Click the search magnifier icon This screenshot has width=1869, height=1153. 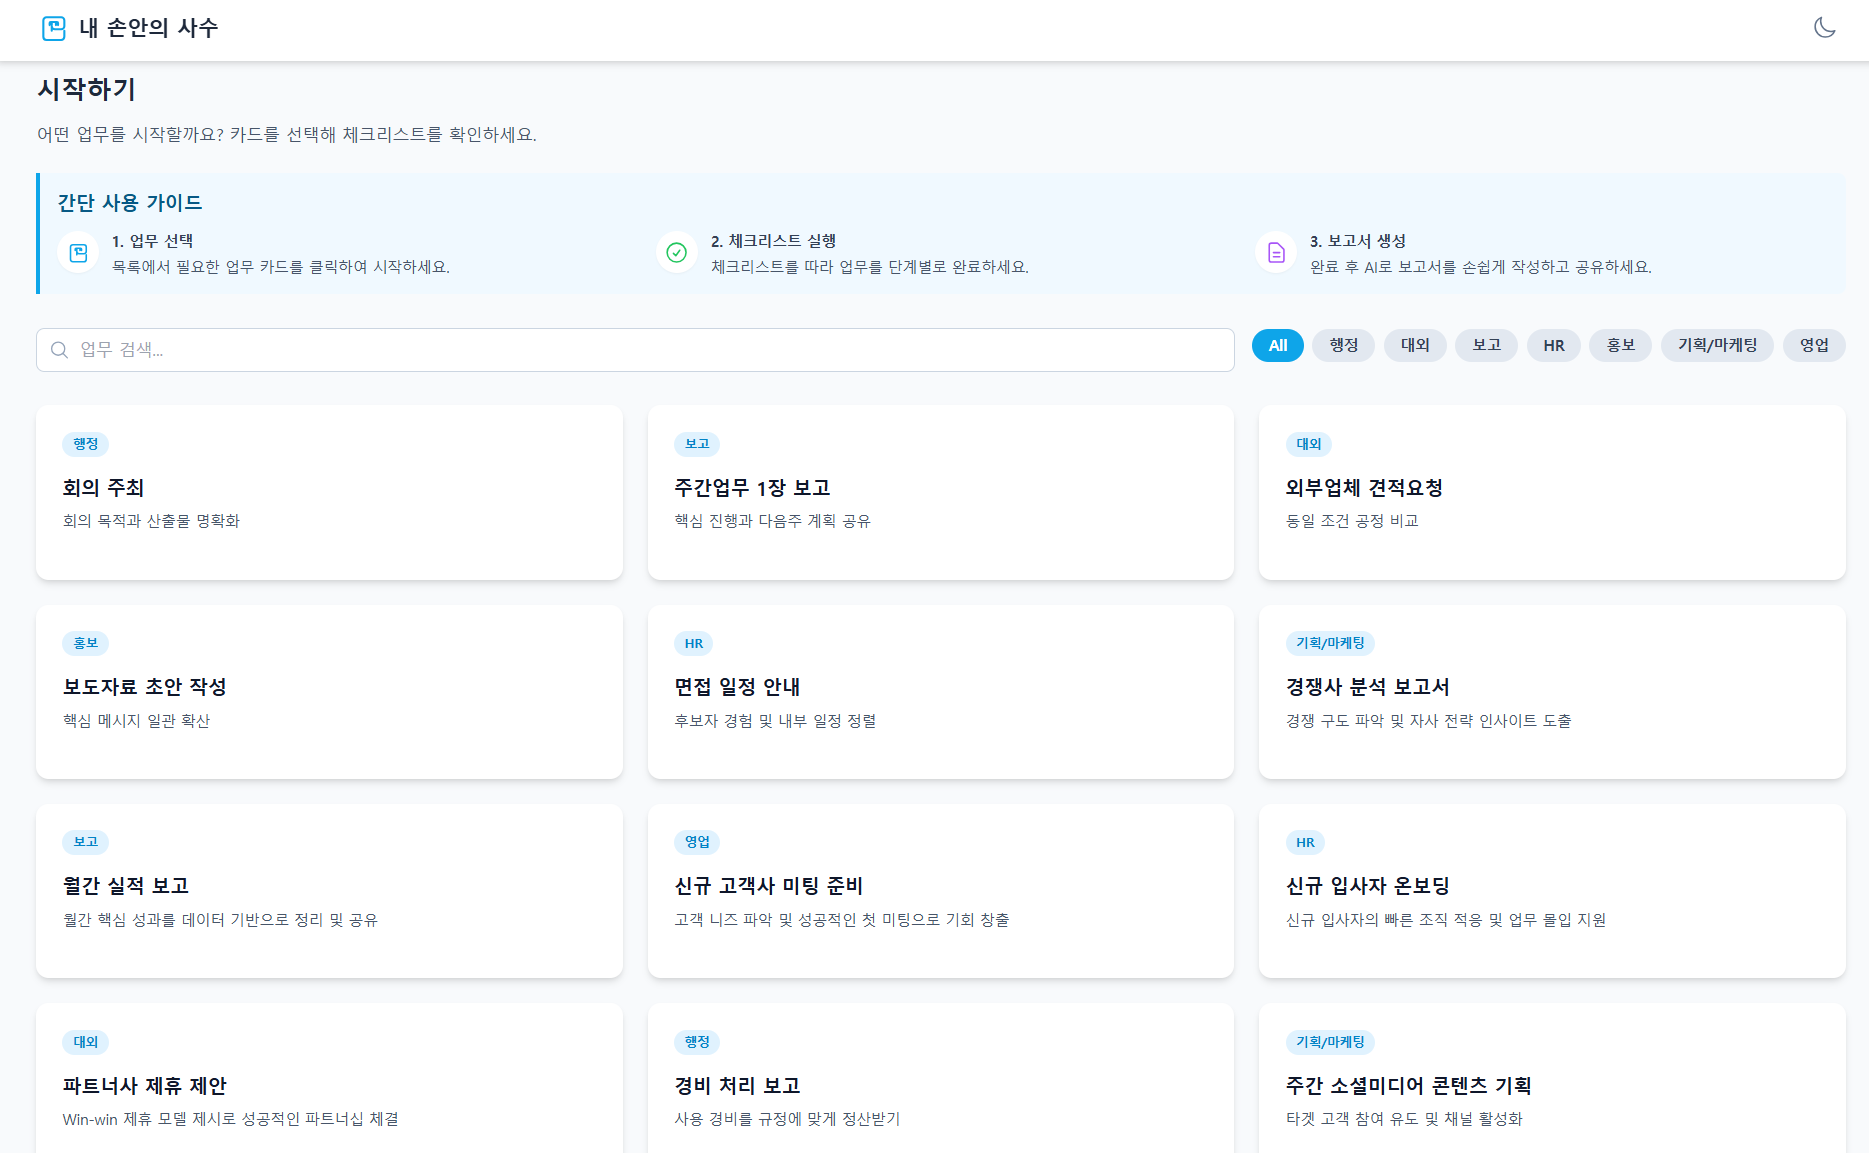click(x=60, y=350)
